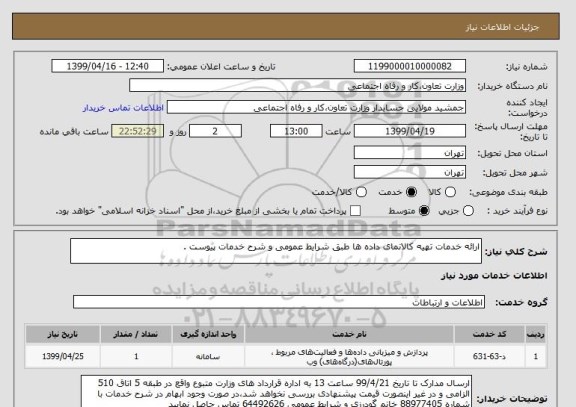Screen dimensions: 576x407
Task: Click the service name cell پردازش و میزبانی داده‌ها
Action: (x=349, y=357)
